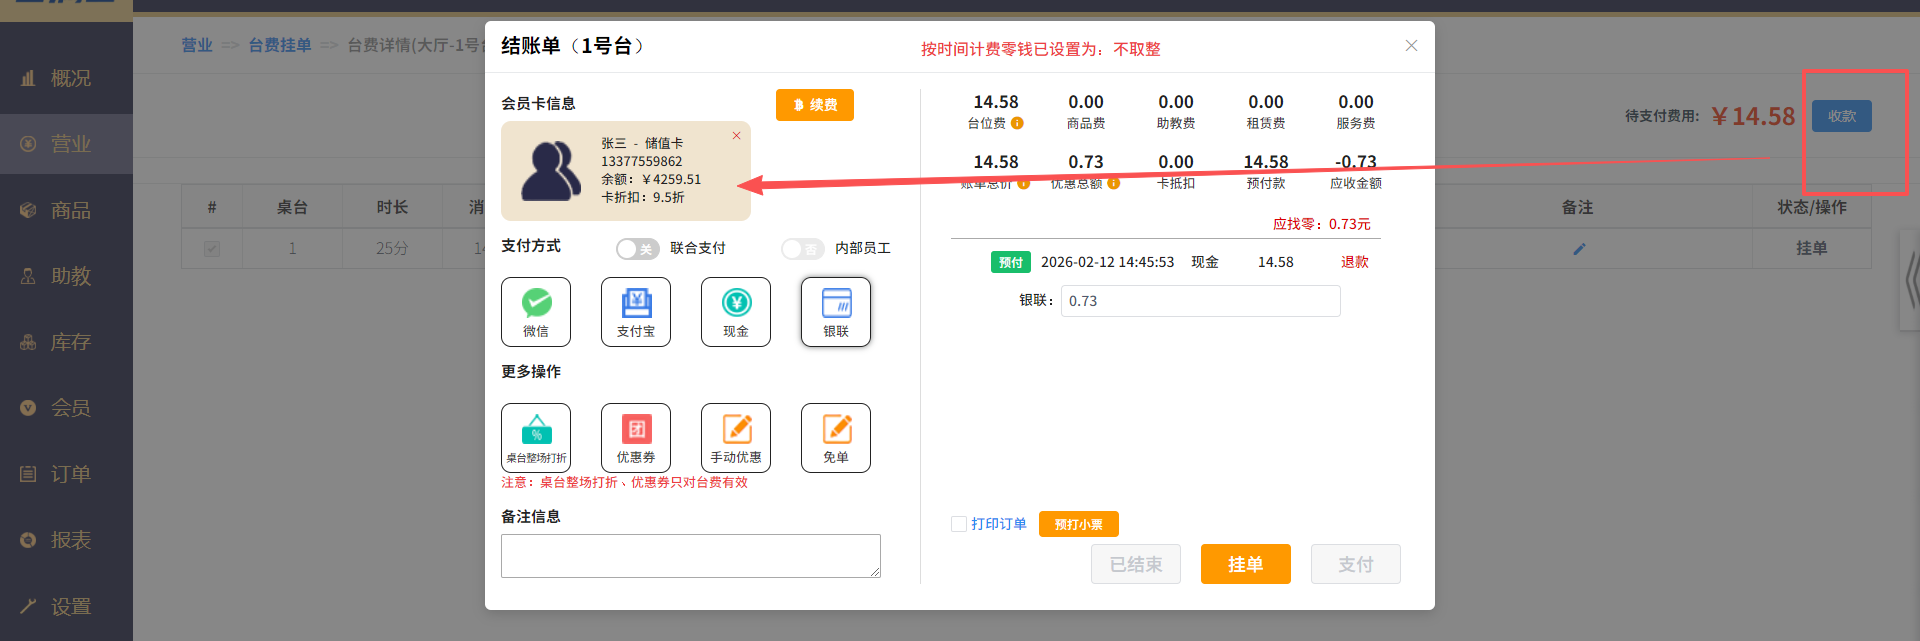Enable the internal staff (内部员工) switch
1920x641 pixels.
point(803,249)
